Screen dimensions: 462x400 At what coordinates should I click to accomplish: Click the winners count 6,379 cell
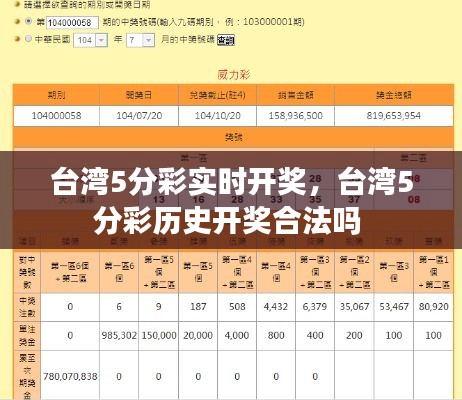[x=315, y=307]
